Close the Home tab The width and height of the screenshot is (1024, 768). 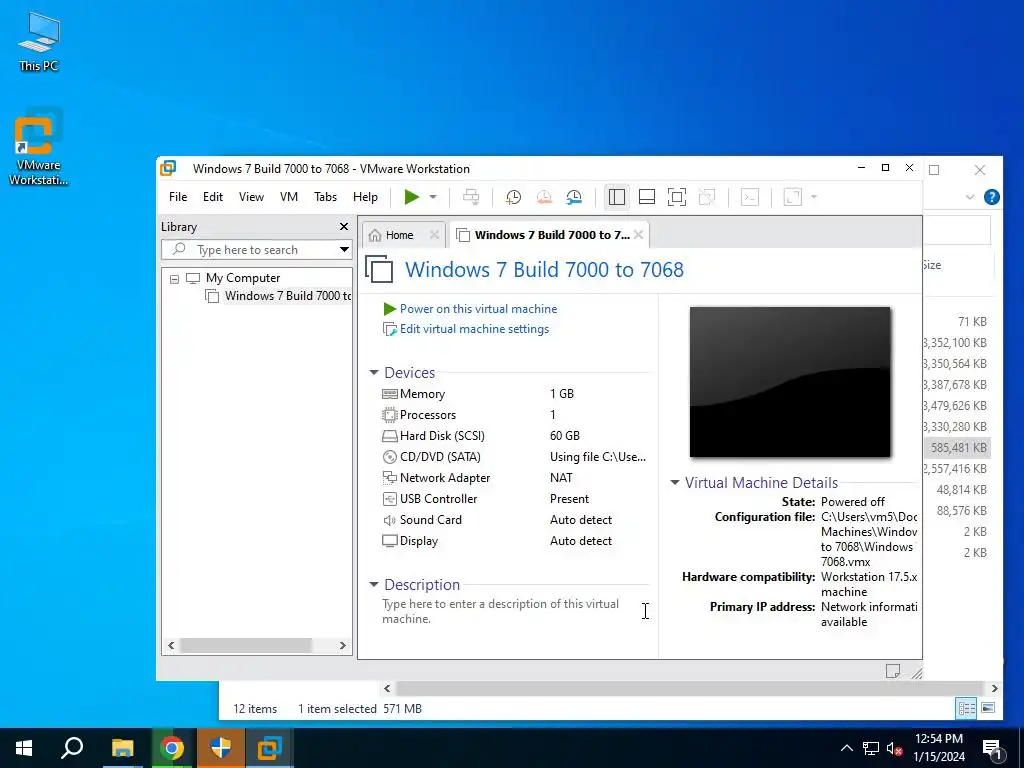(x=434, y=234)
